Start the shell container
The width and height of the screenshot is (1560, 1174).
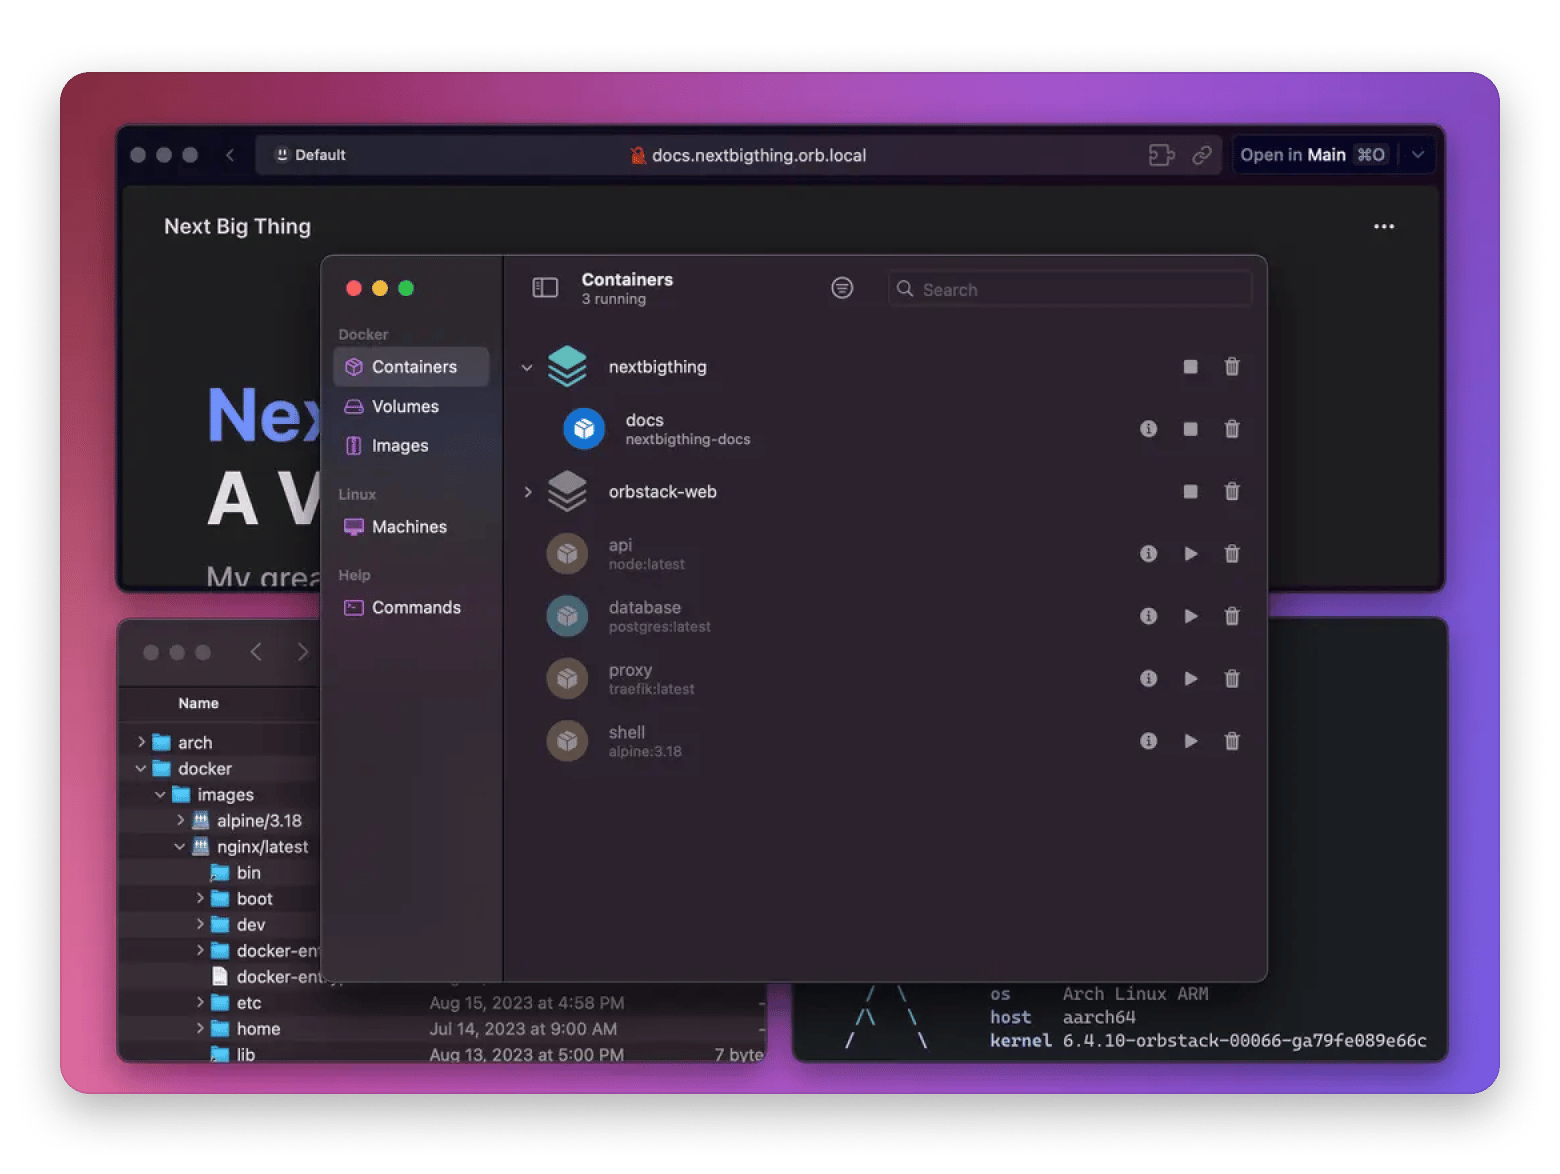tap(1190, 741)
